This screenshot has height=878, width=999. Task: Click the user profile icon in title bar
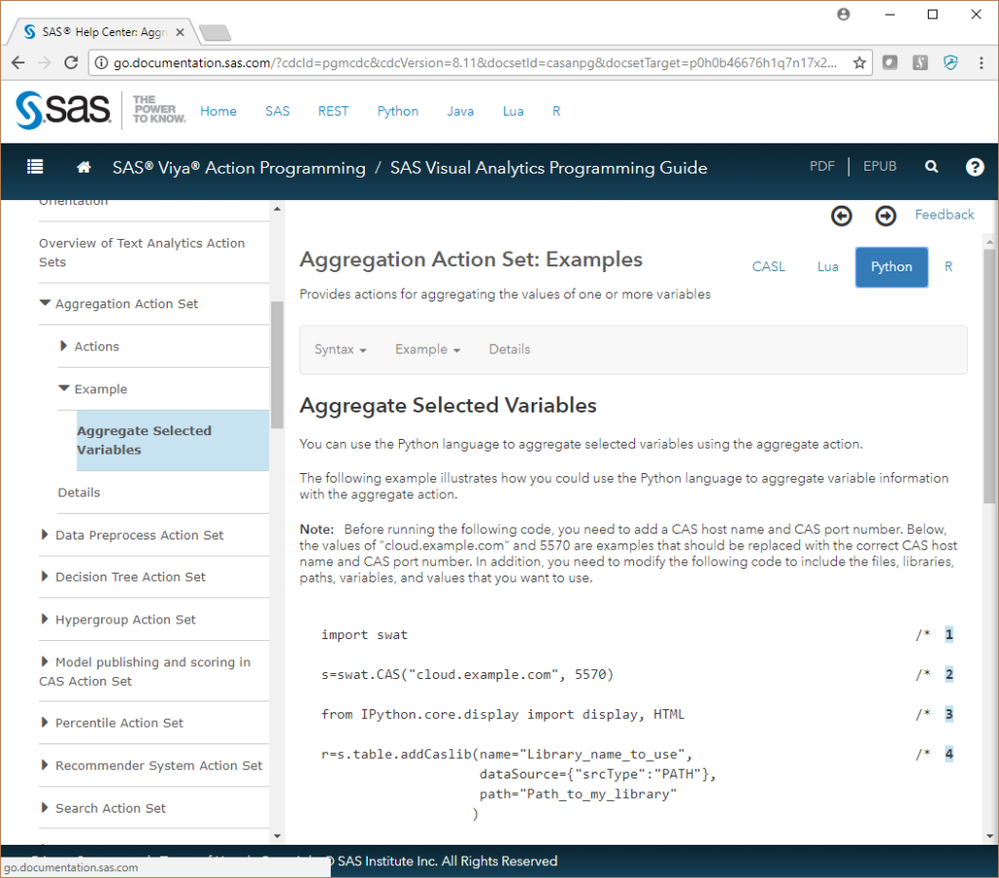844,14
